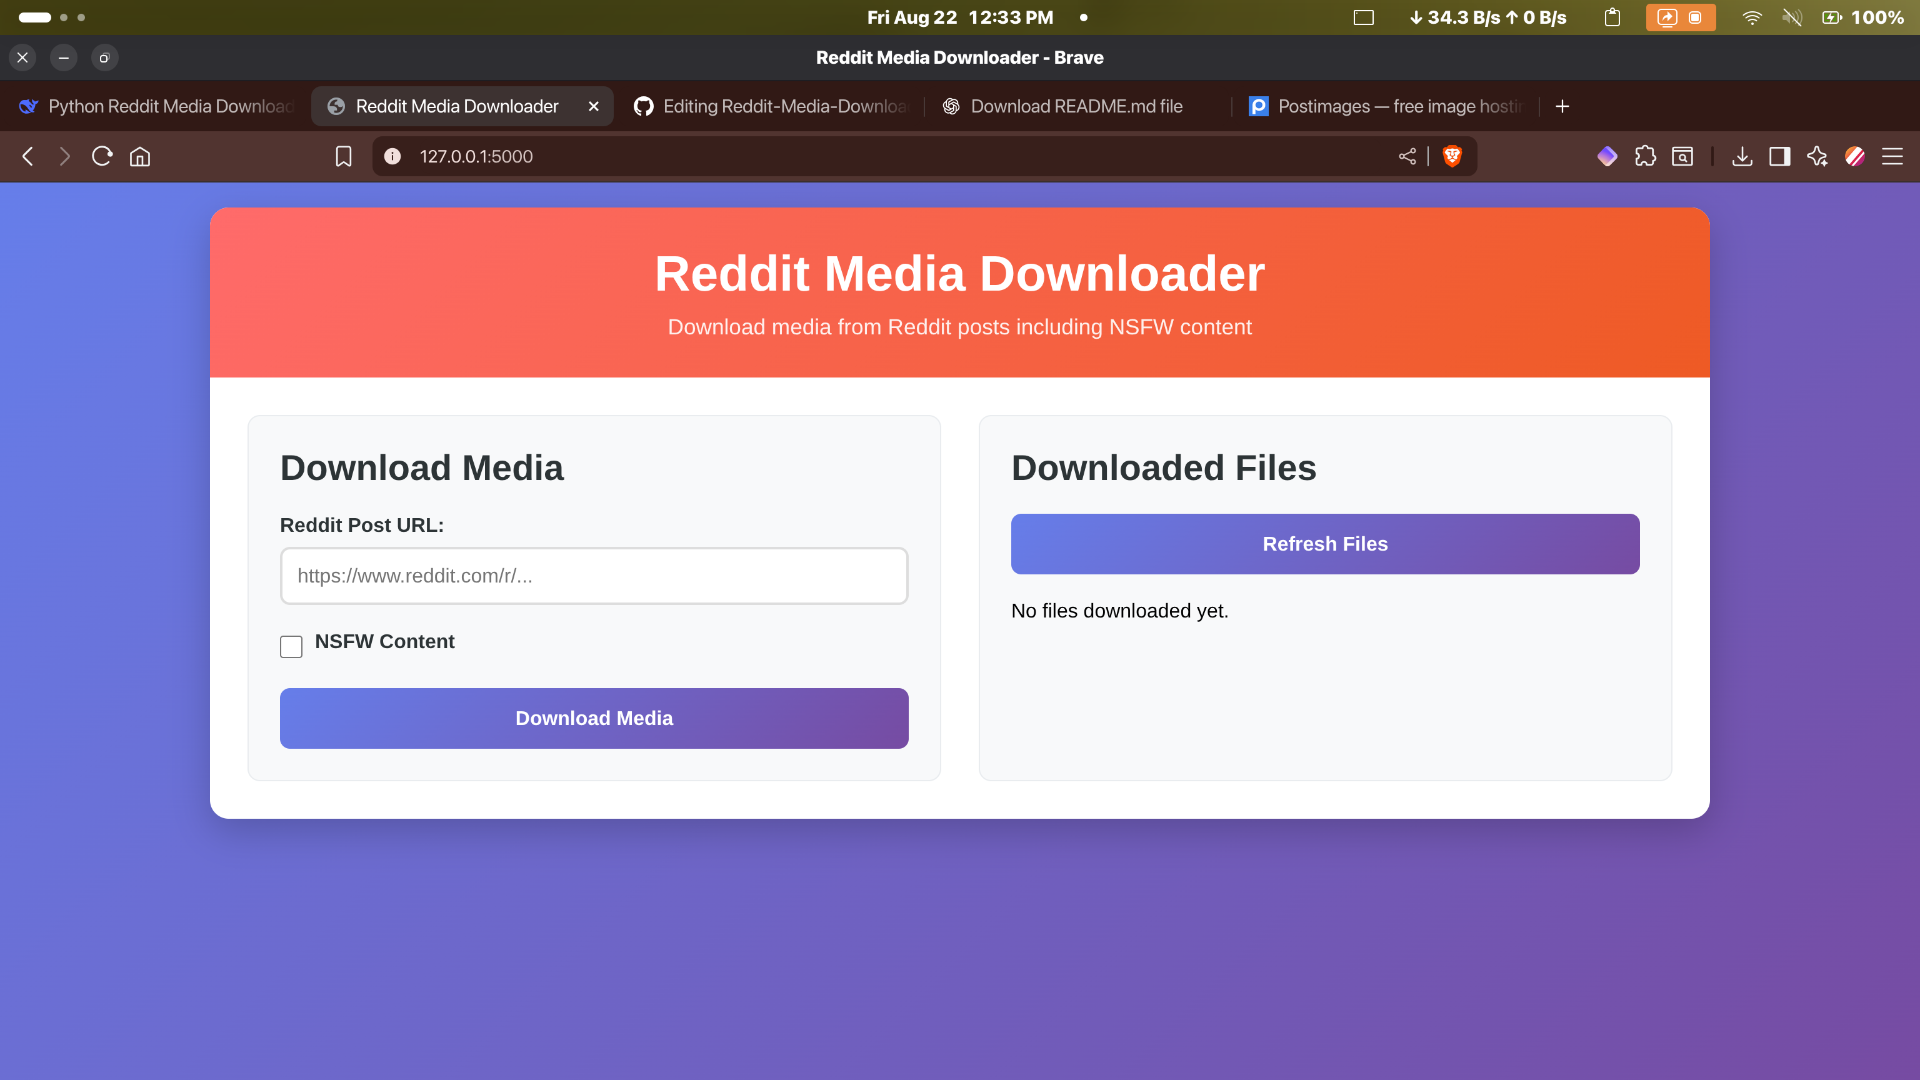
Task: View site information icon in address bar
Action: coord(393,156)
